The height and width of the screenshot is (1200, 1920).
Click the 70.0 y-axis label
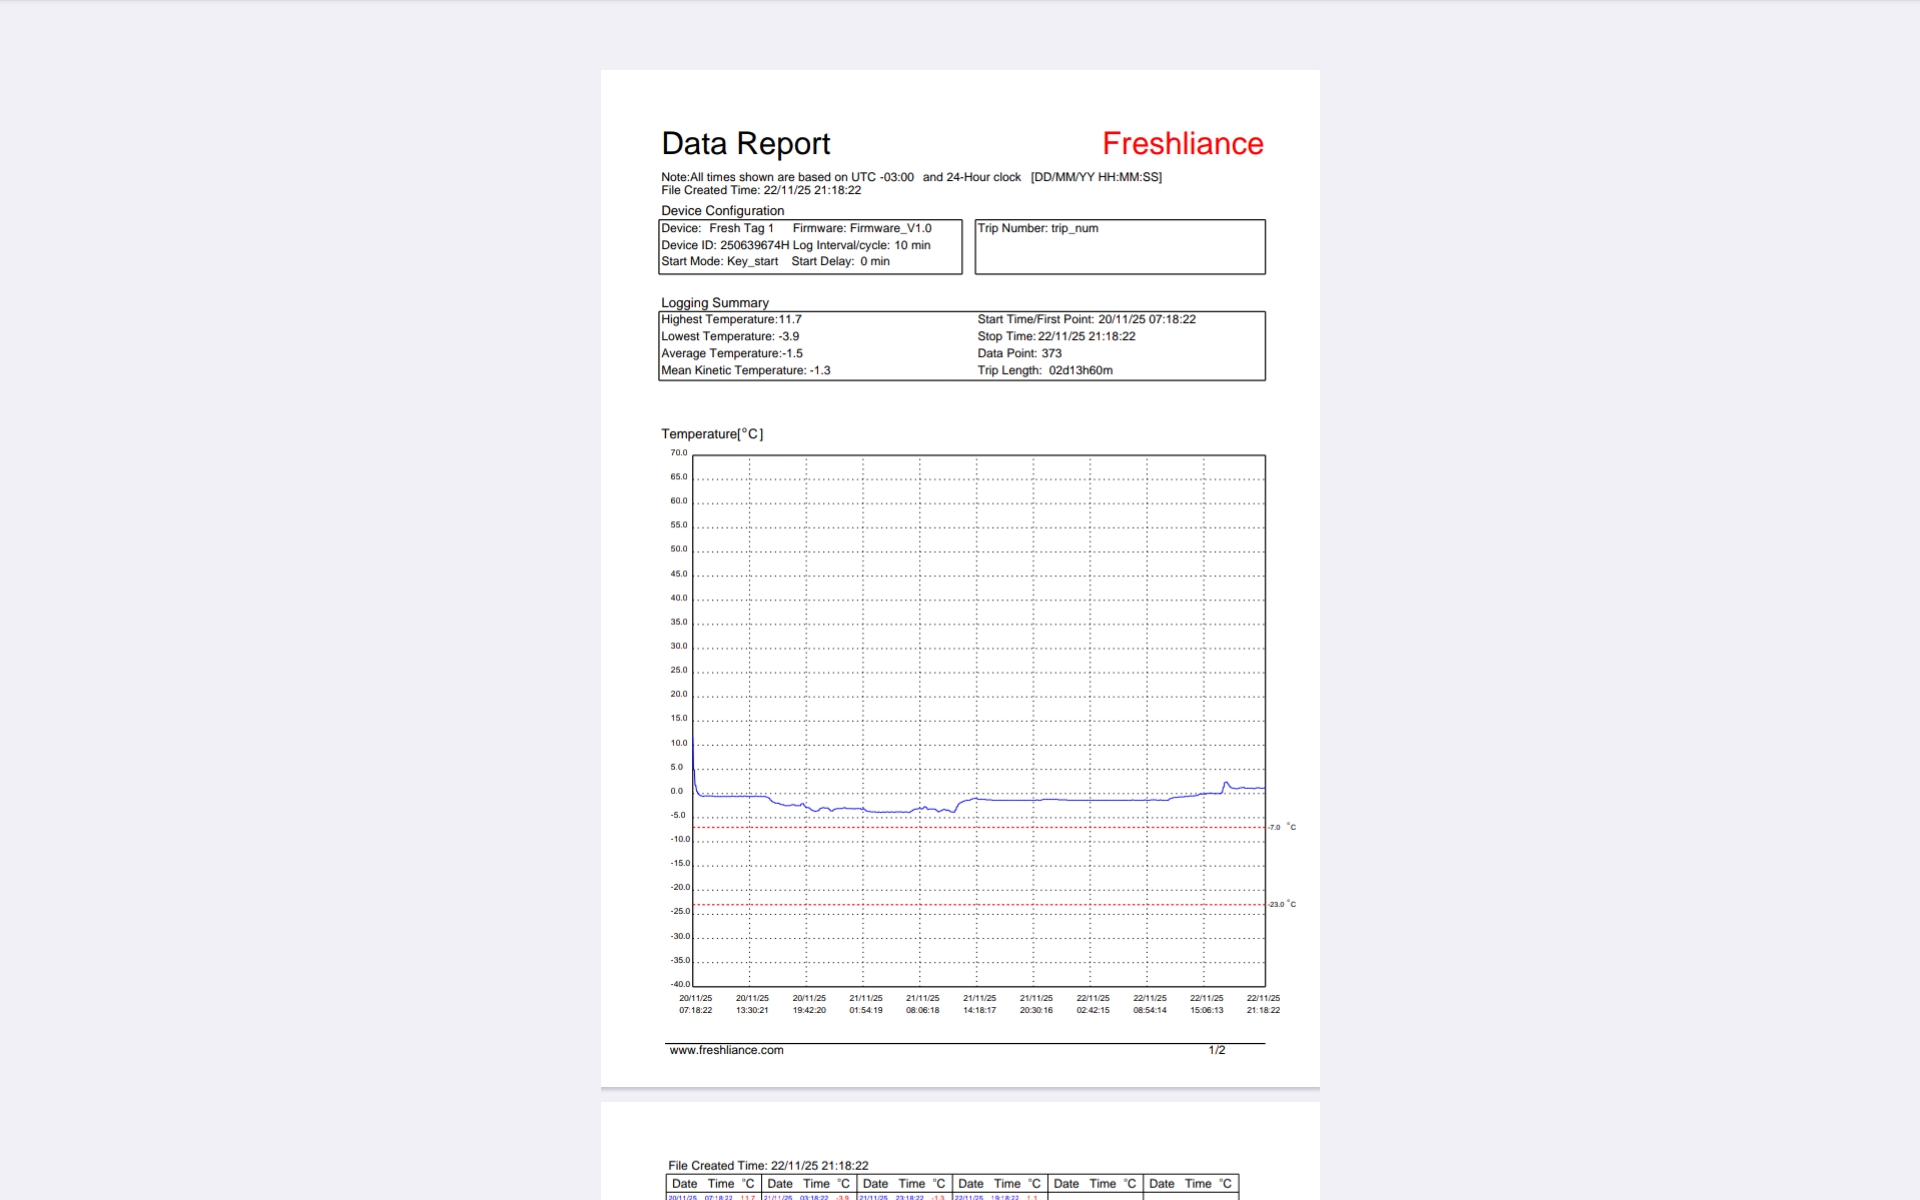[x=678, y=453]
